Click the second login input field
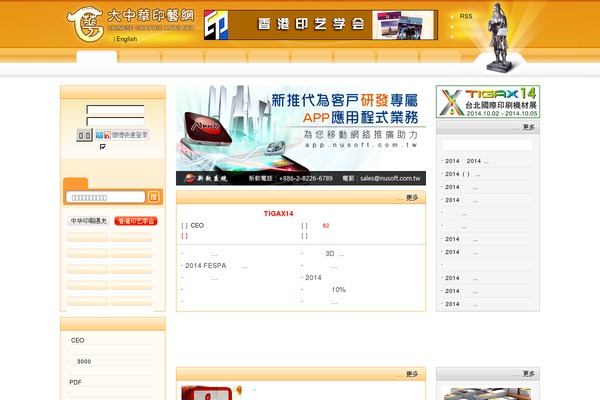This screenshot has width=600, height=400. 115,122
